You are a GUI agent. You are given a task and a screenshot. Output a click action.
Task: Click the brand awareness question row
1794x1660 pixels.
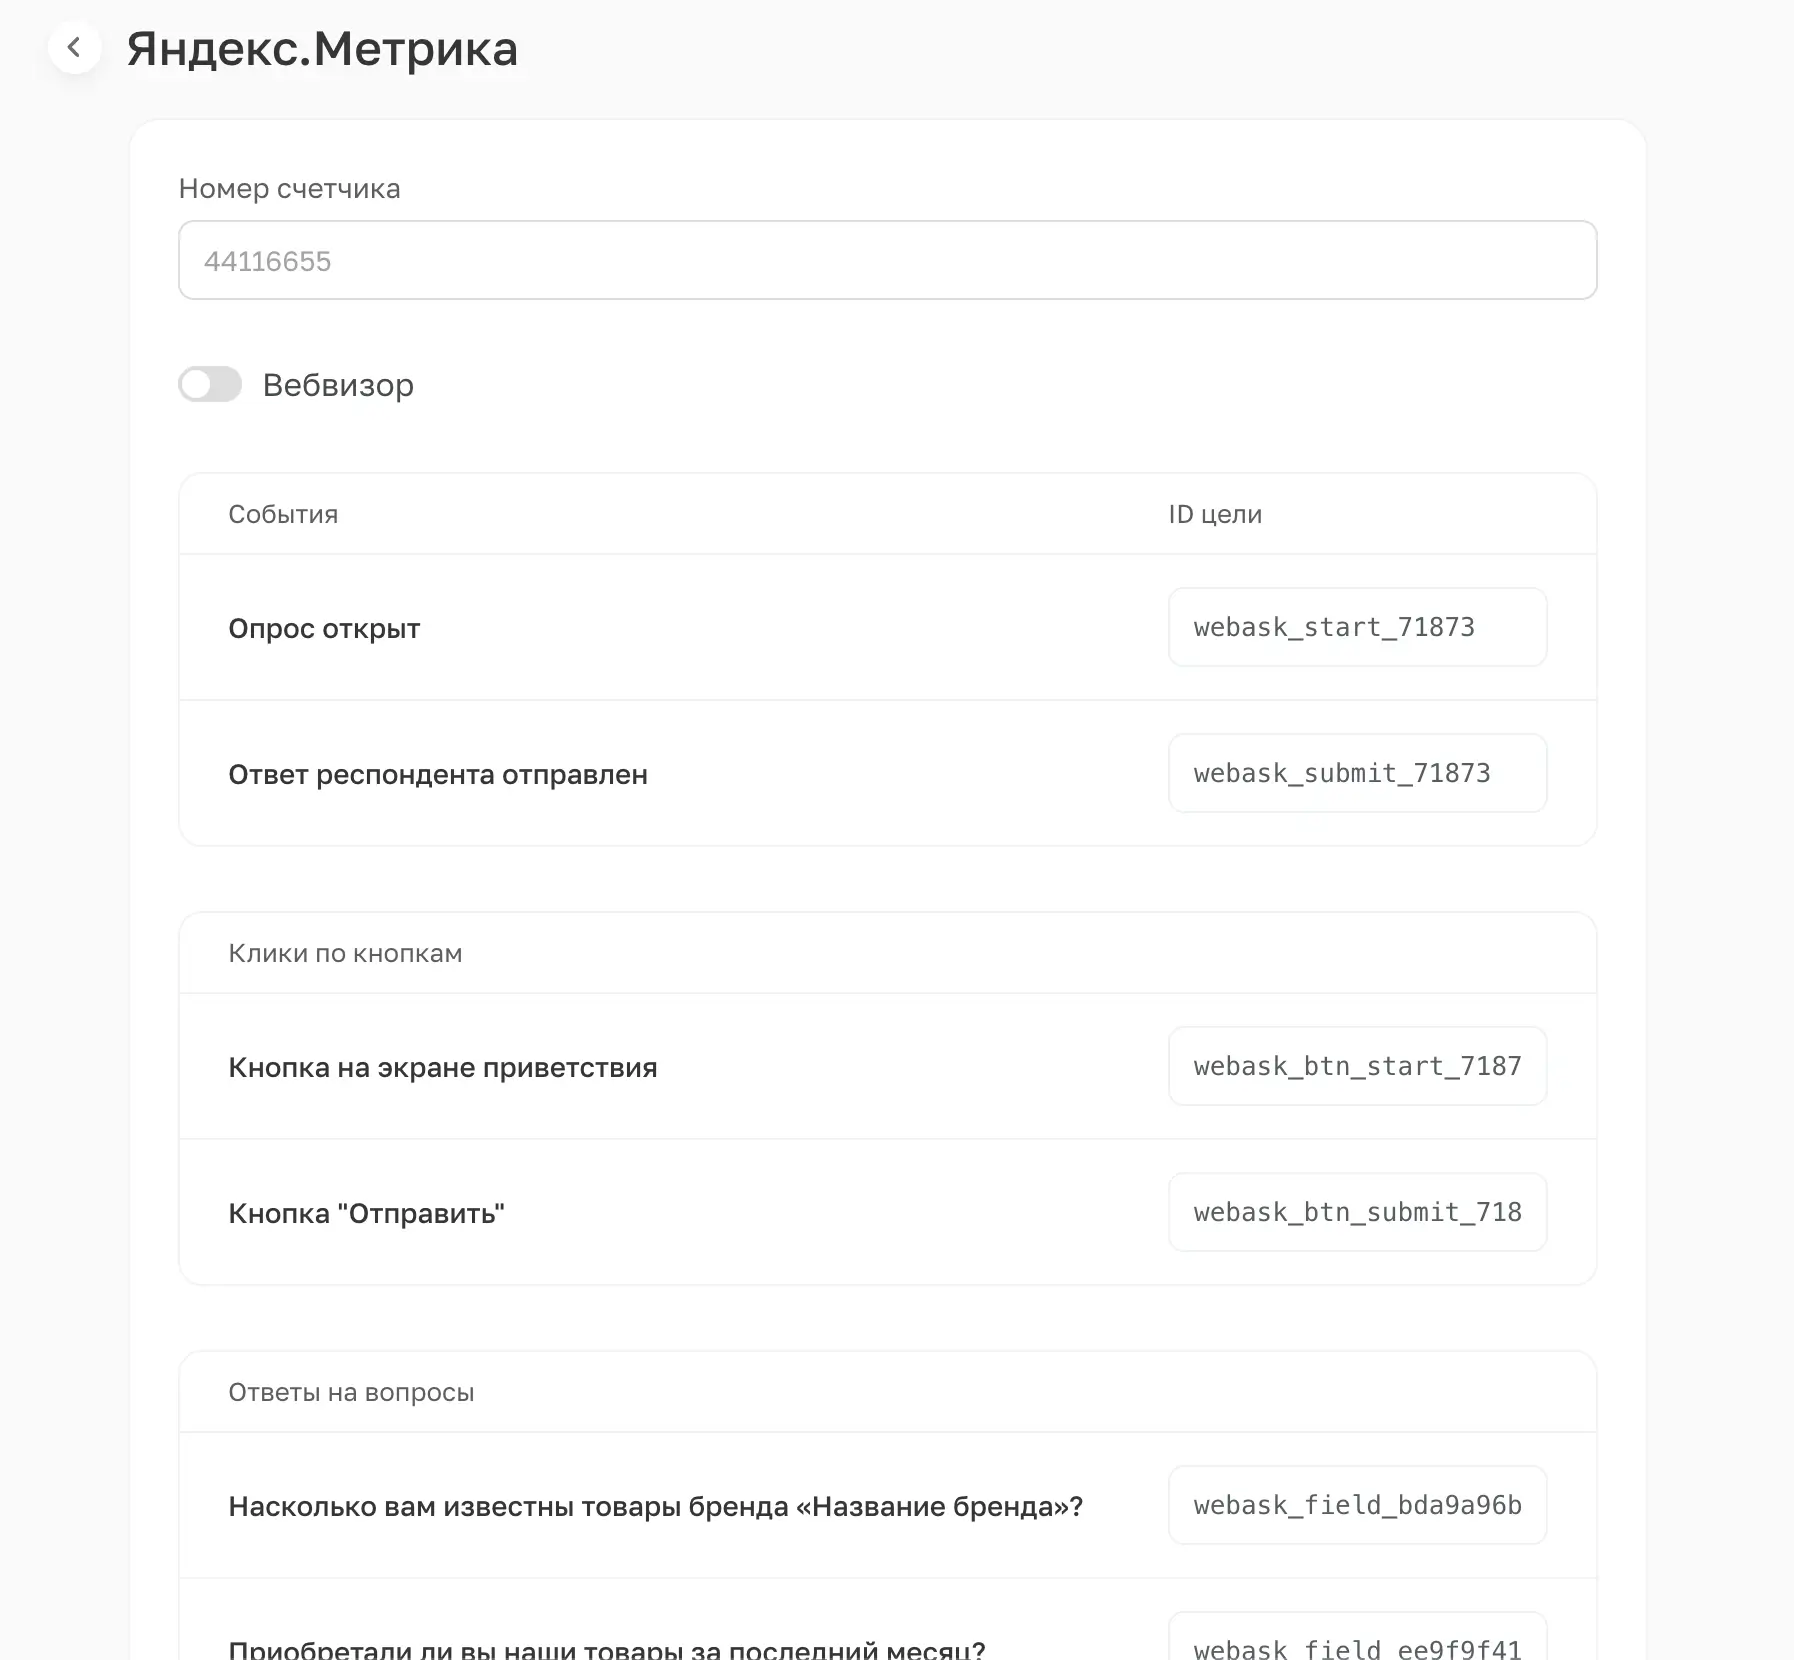[x=656, y=1505]
